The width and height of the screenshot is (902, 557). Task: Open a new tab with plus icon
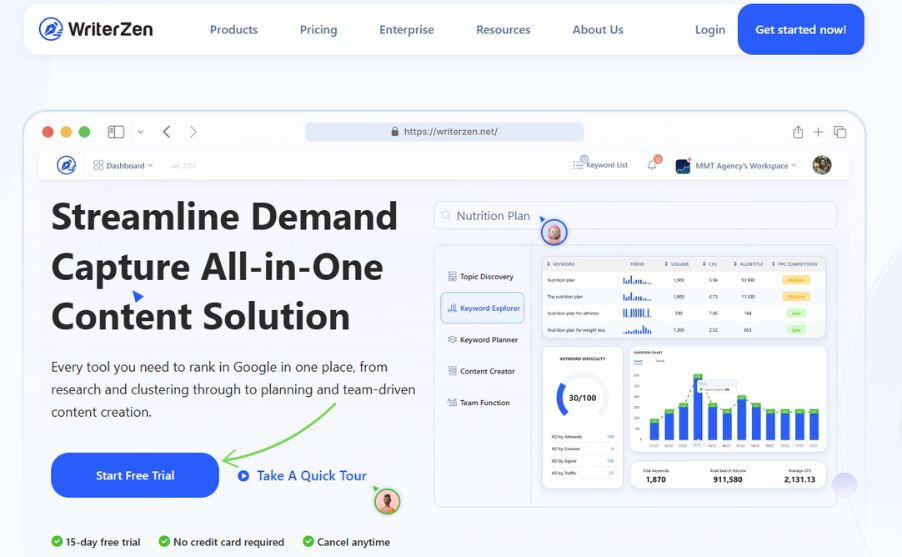tap(818, 132)
